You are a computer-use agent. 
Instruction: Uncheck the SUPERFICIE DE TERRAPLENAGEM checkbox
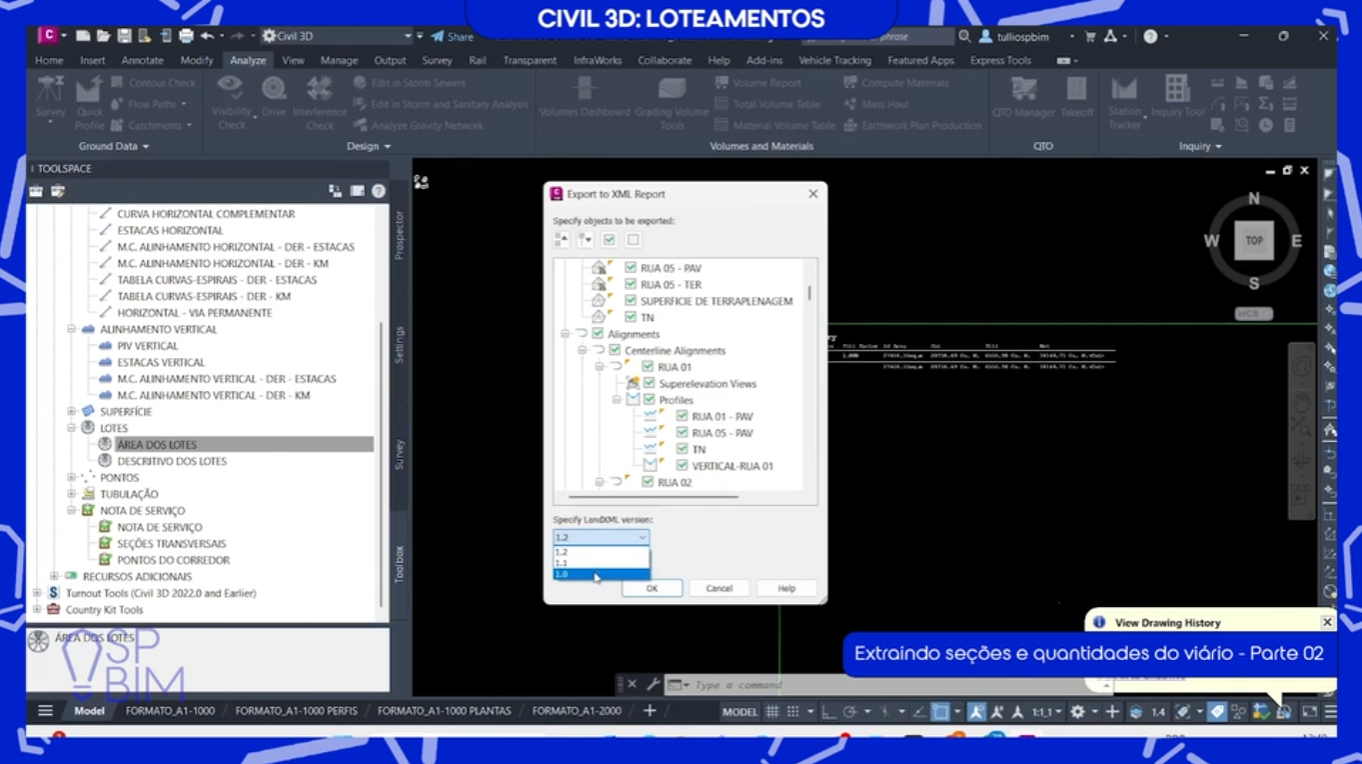click(631, 301)
